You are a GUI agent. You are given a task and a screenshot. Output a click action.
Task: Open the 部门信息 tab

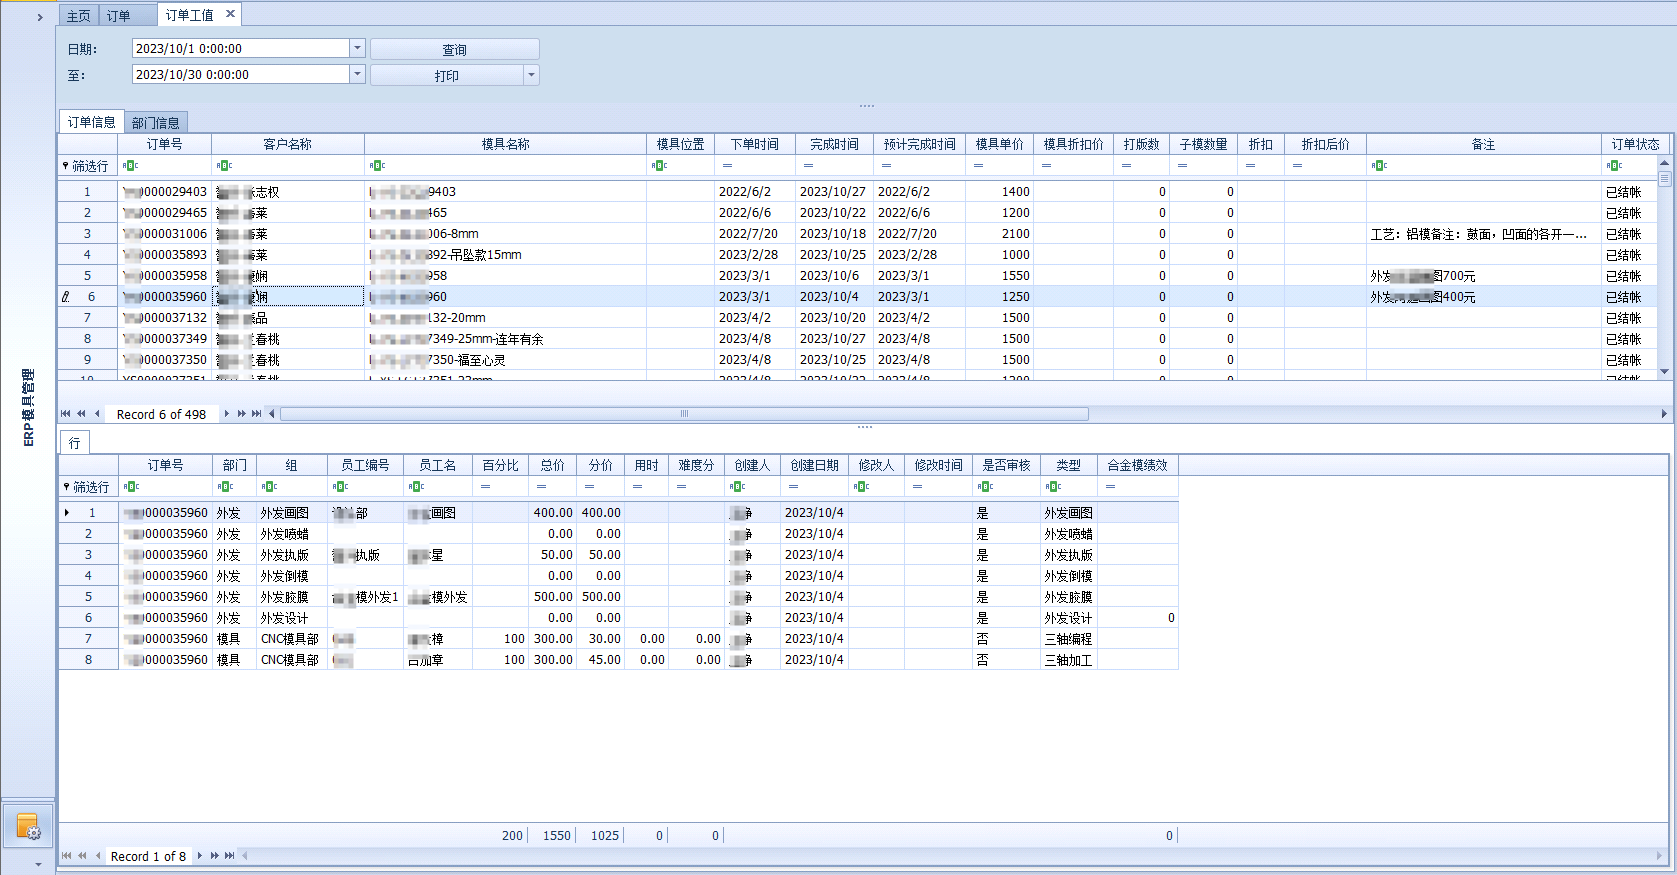tap(156, 123)
